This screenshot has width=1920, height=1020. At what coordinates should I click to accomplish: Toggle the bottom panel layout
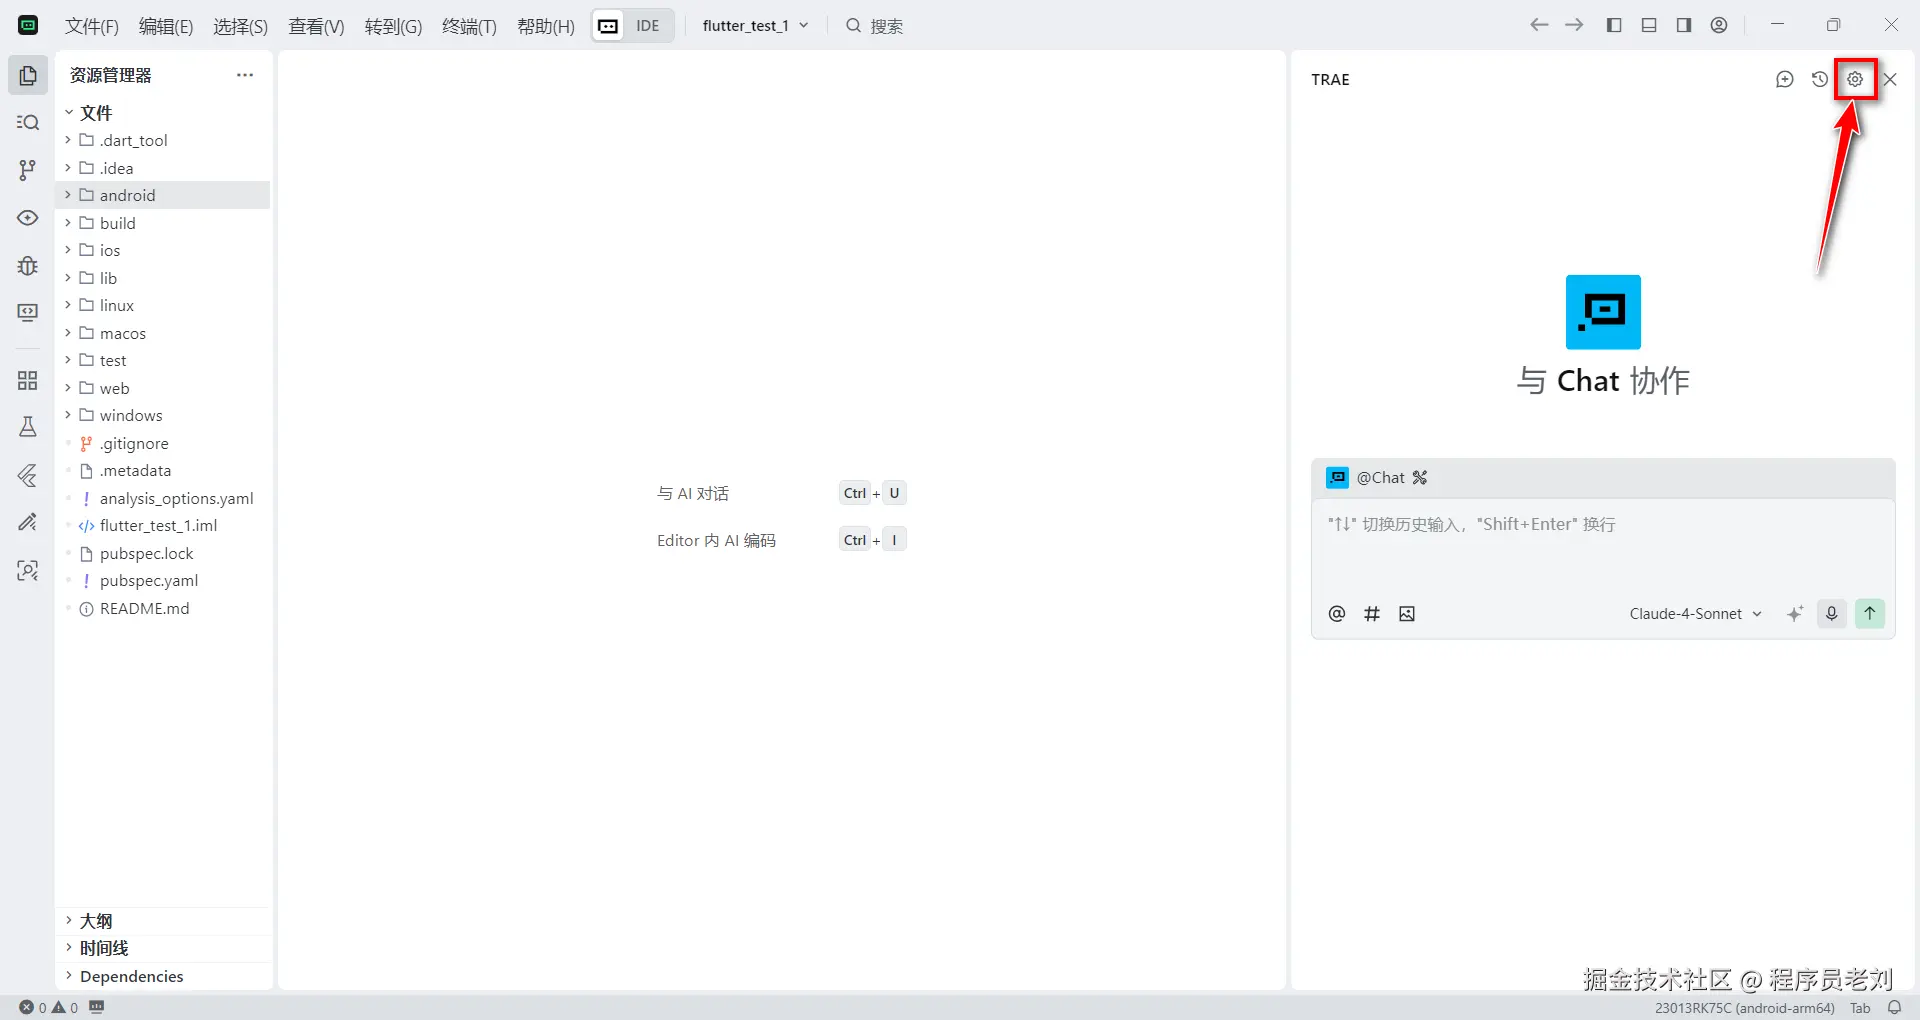pos(1649,25)
